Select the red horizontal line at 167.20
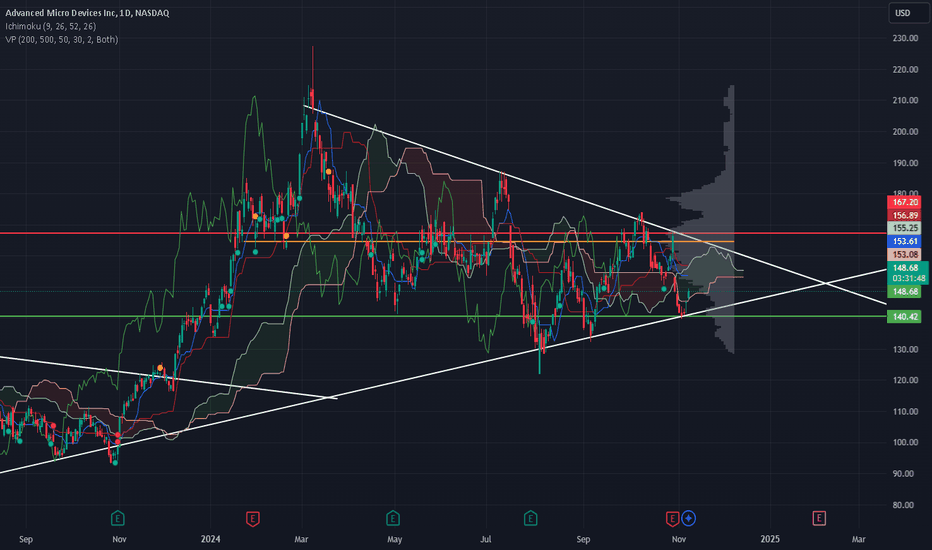This screenshot has height=550, width=932. [443, 233]
